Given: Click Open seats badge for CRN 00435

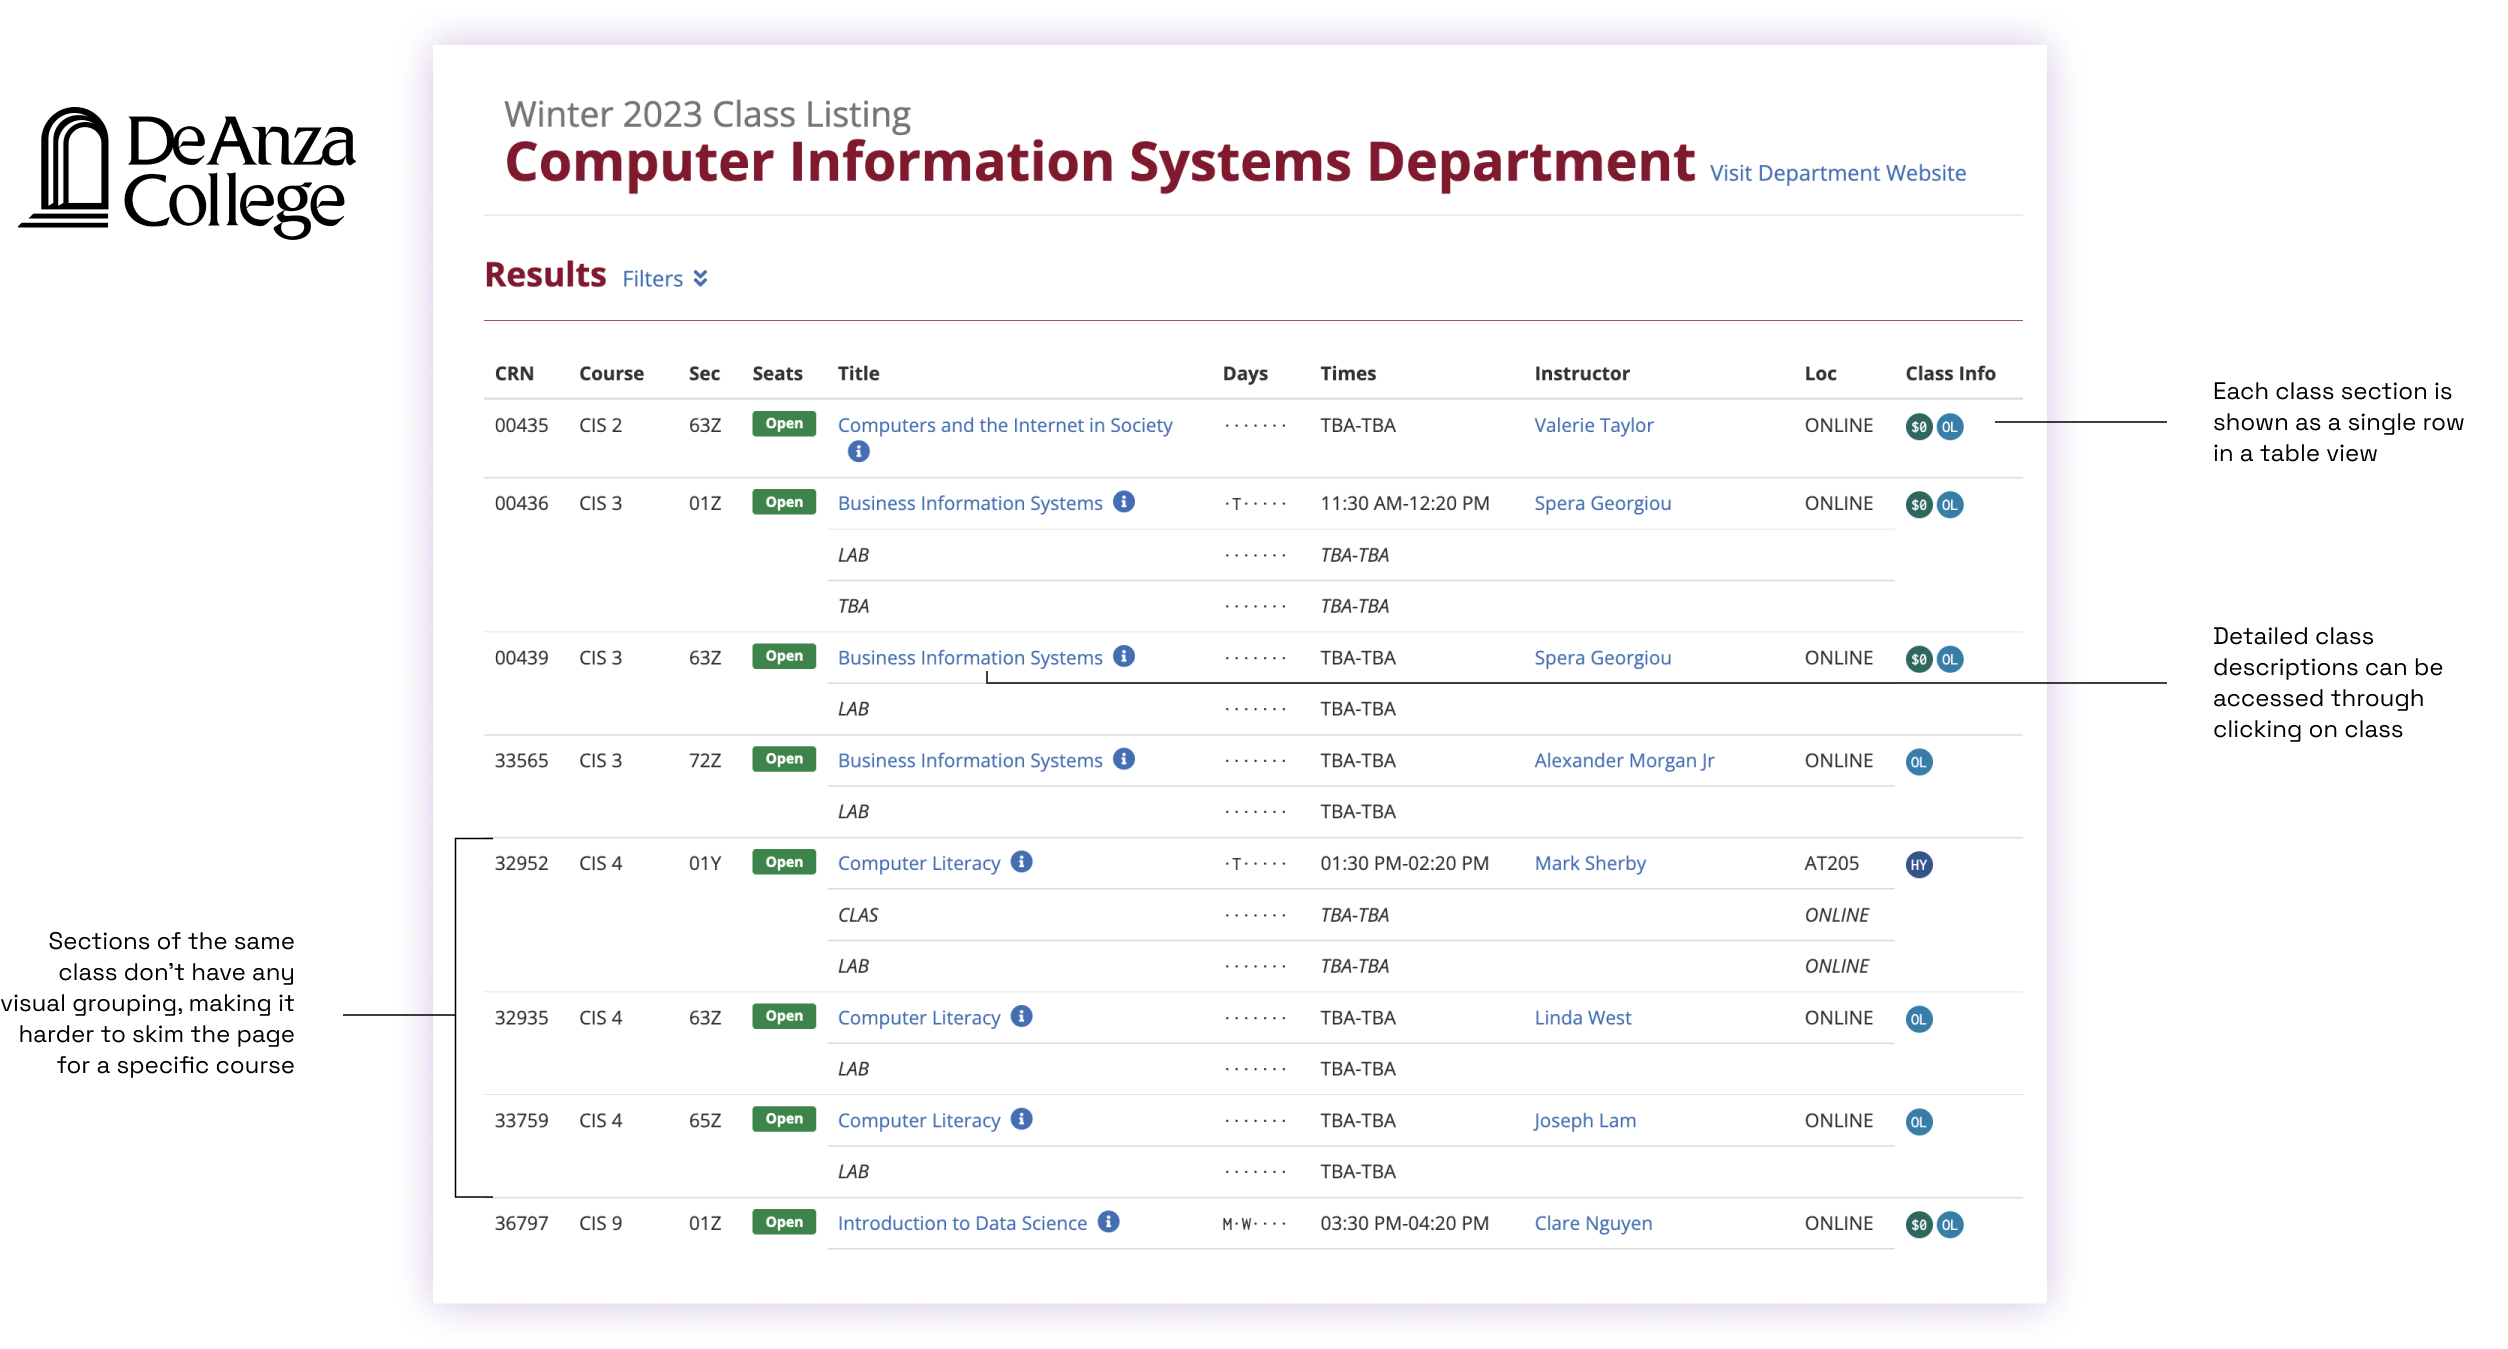Looking at the screenshot, I should pyautogui.click(x=784, y=423).
